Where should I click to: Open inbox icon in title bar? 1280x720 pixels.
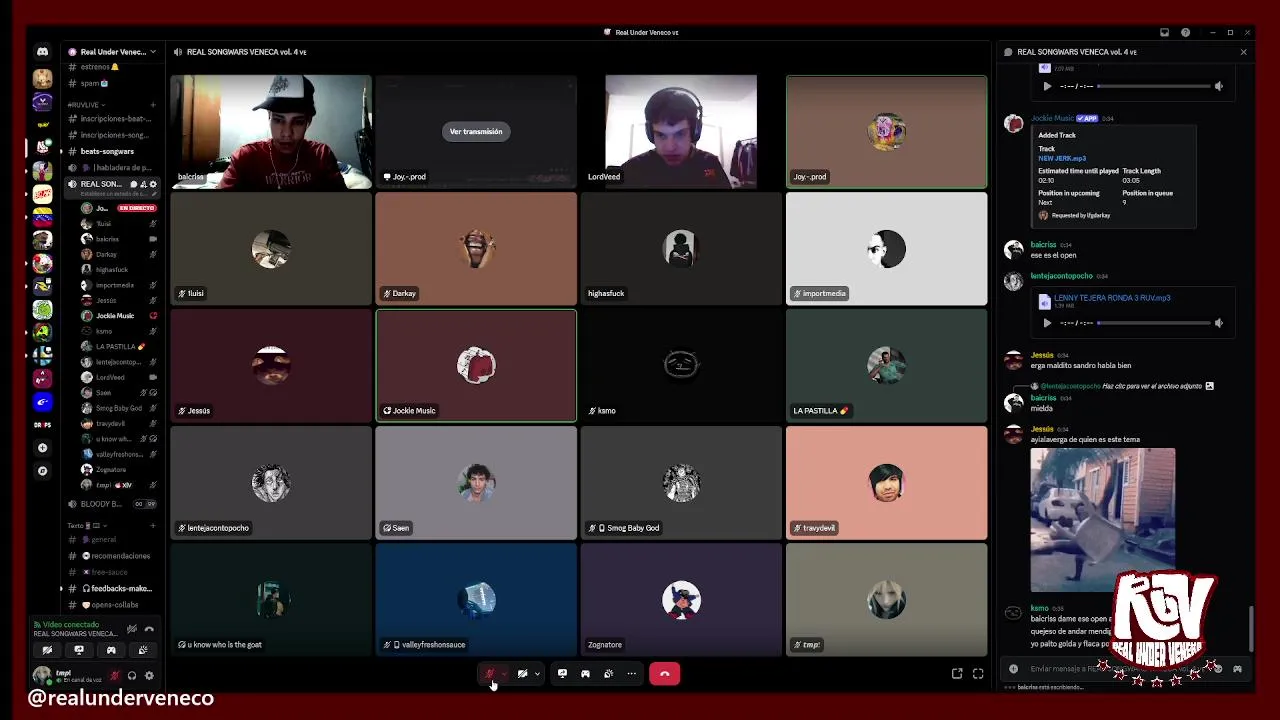1164,32
